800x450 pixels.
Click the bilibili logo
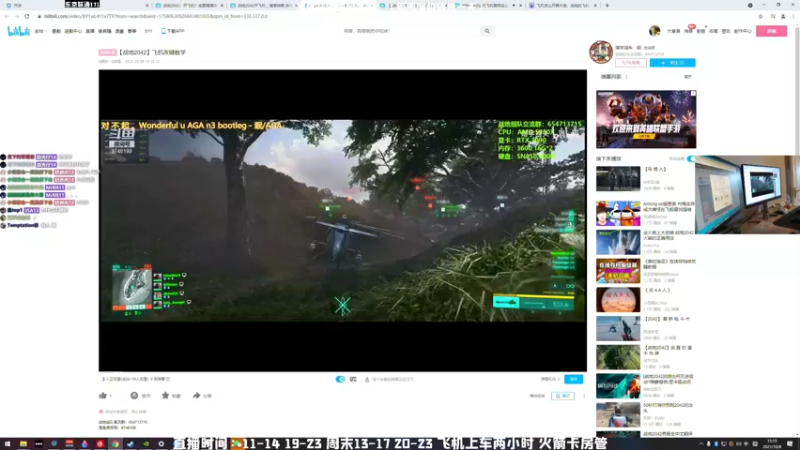click(x=18, y=31)
